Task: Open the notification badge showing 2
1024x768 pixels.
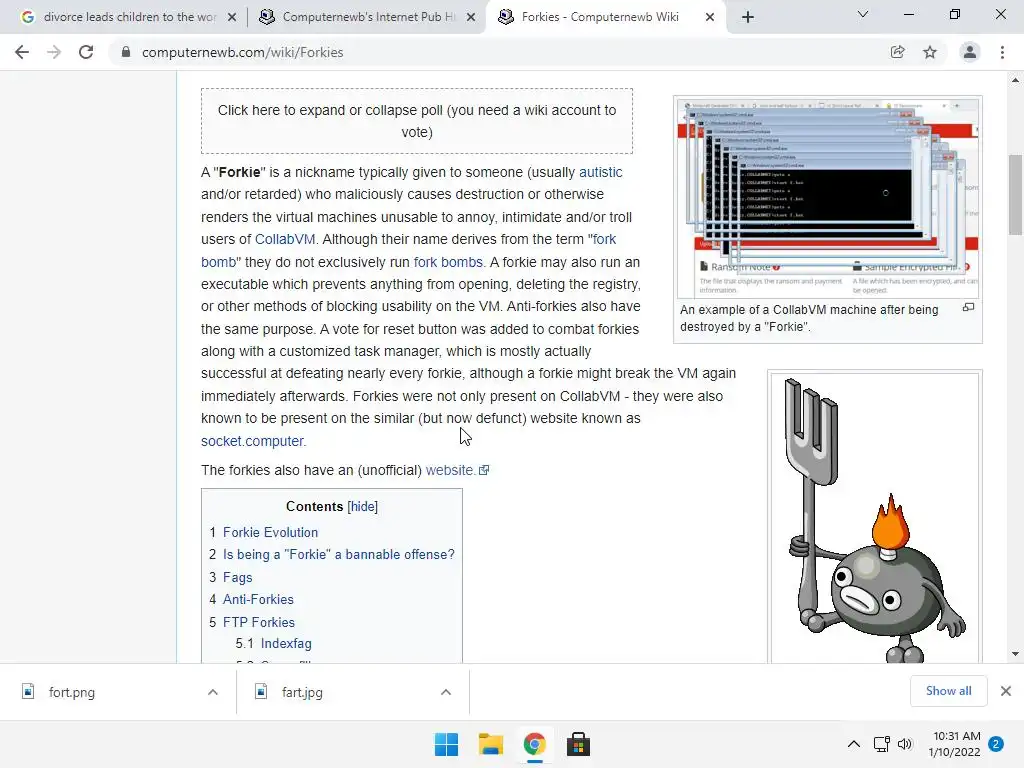Action: (996, 744)
